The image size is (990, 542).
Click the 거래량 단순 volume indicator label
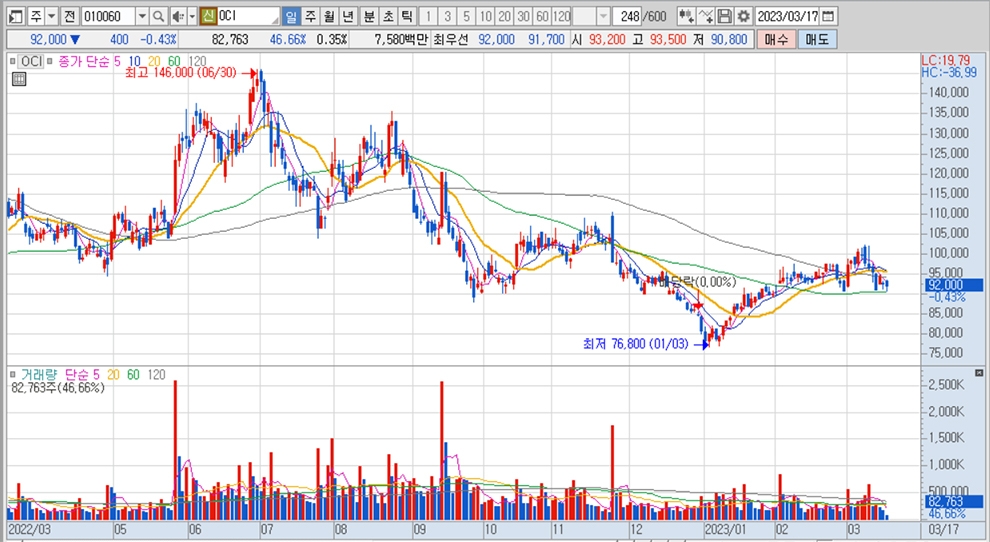(x=56, y=375)
